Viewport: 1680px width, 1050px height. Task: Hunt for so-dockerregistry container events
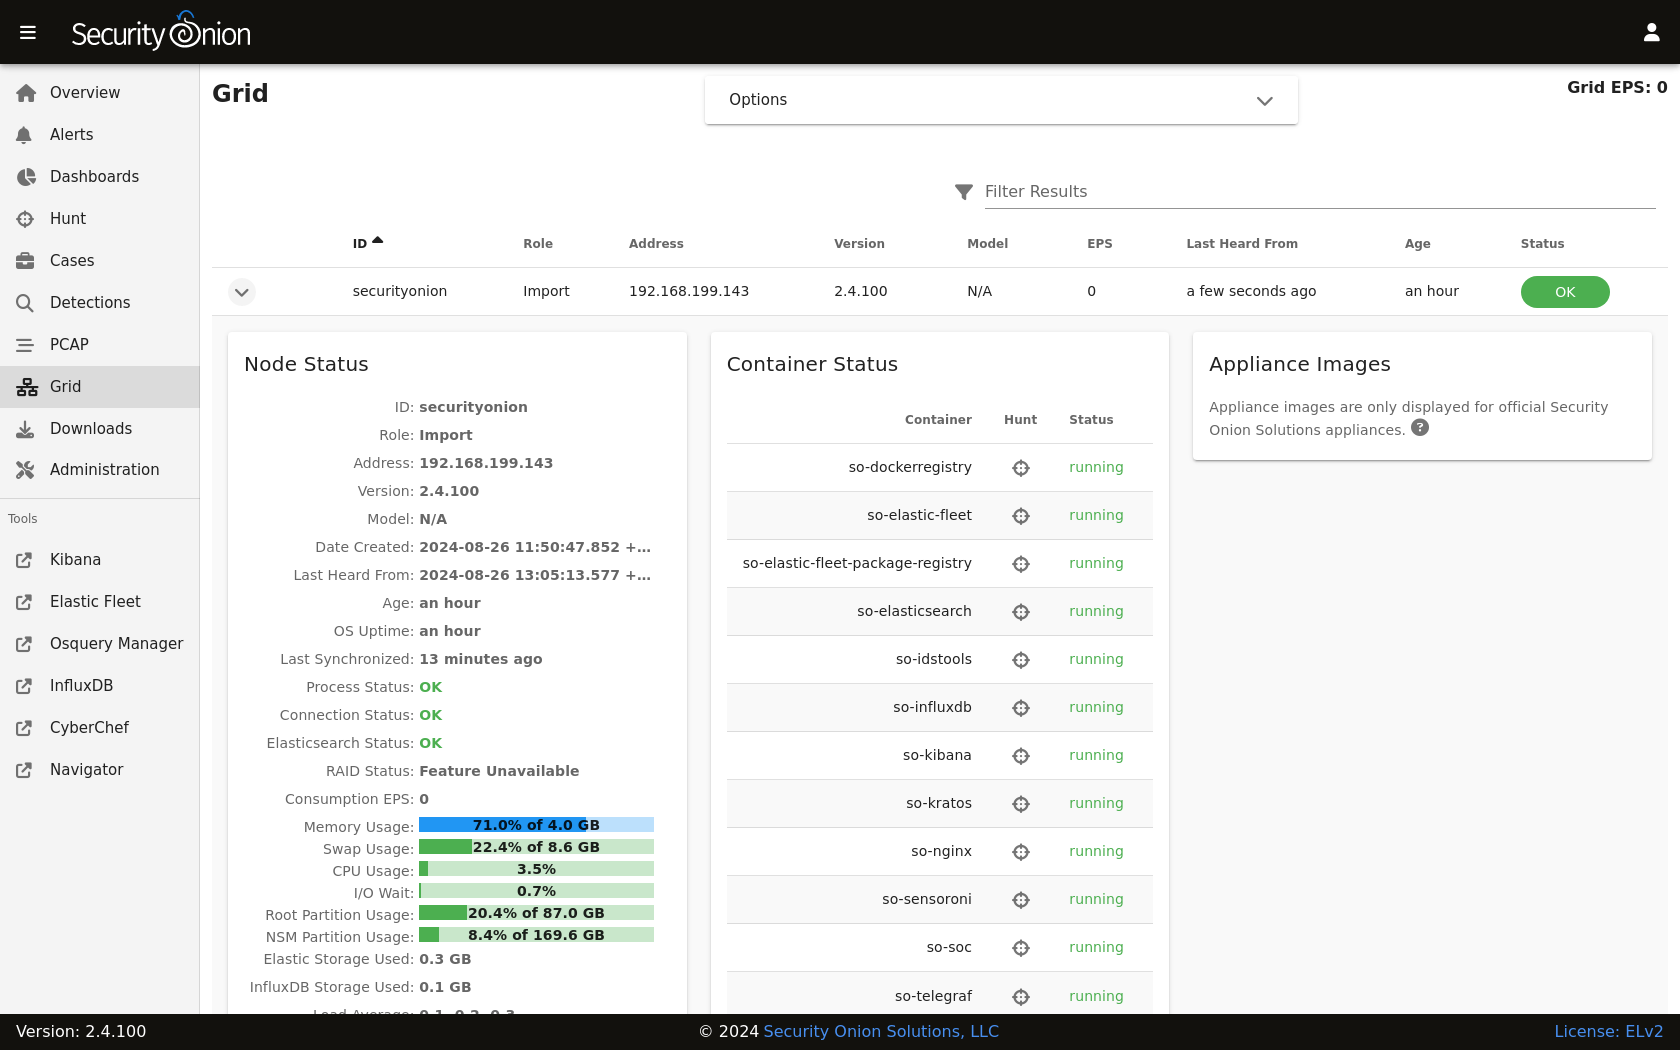1021,468
